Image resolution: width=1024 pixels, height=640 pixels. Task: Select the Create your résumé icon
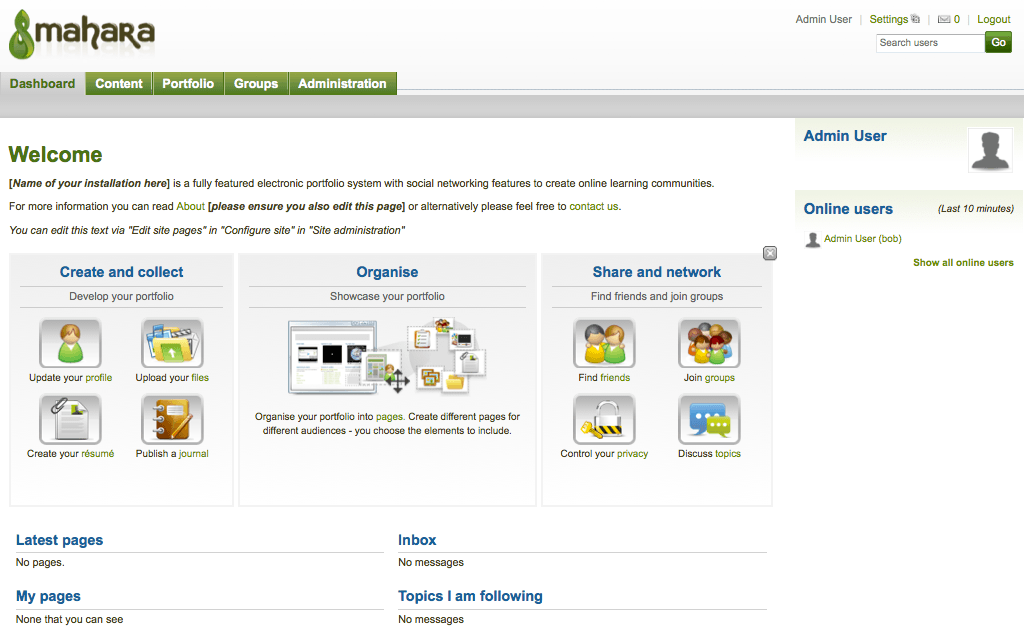pos(70,420)
